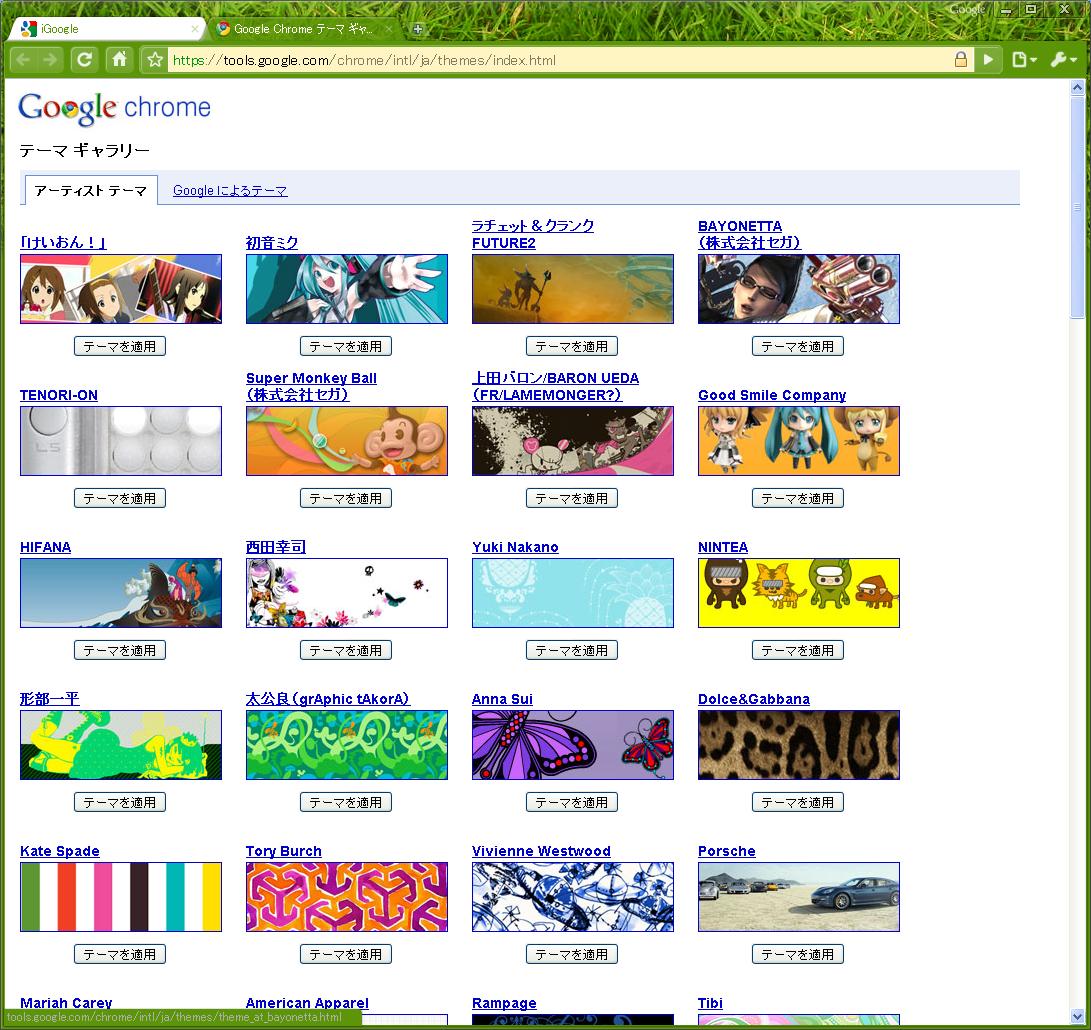This screenshot has height=1030, width=1091.
Task: Click the Super Monkey Ball thumbnail
Action: pos(347,441)
